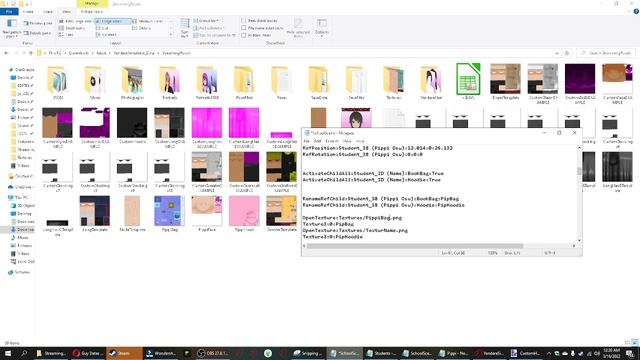The height and width of the screenshot is (360, 640).
Task: Switch to the Share ribbon tab
Action: tap(48, 11)
